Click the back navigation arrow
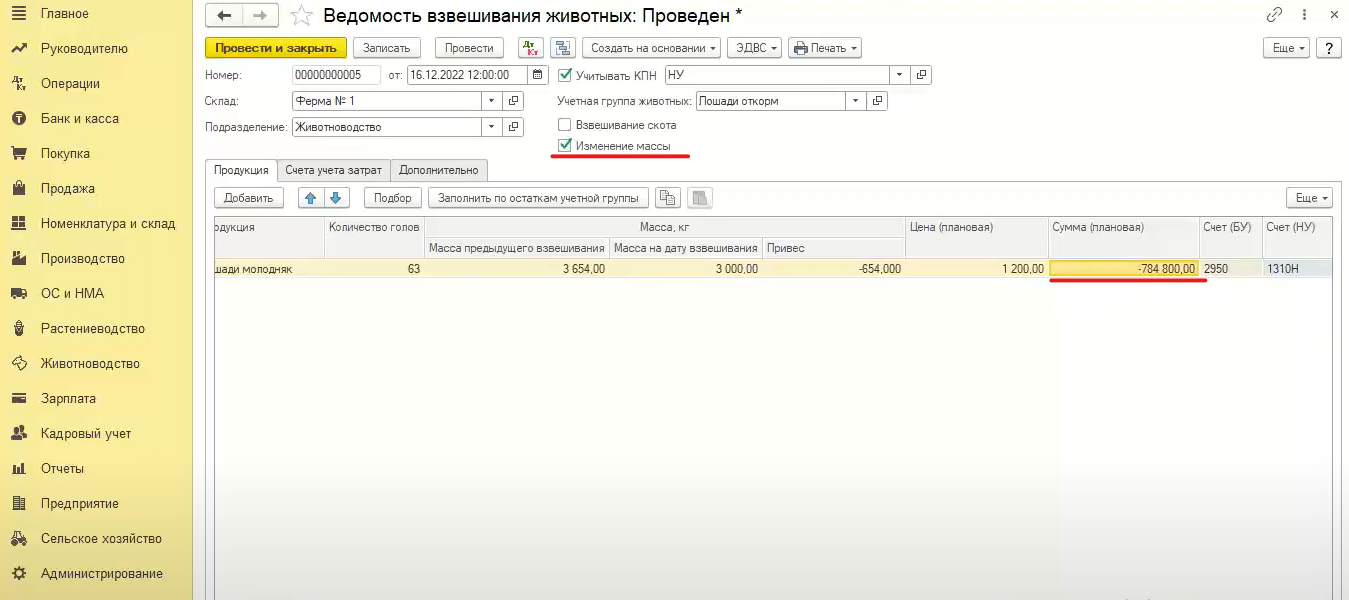The width and height of the screenshot is (1349, 600). pos(224,16)
